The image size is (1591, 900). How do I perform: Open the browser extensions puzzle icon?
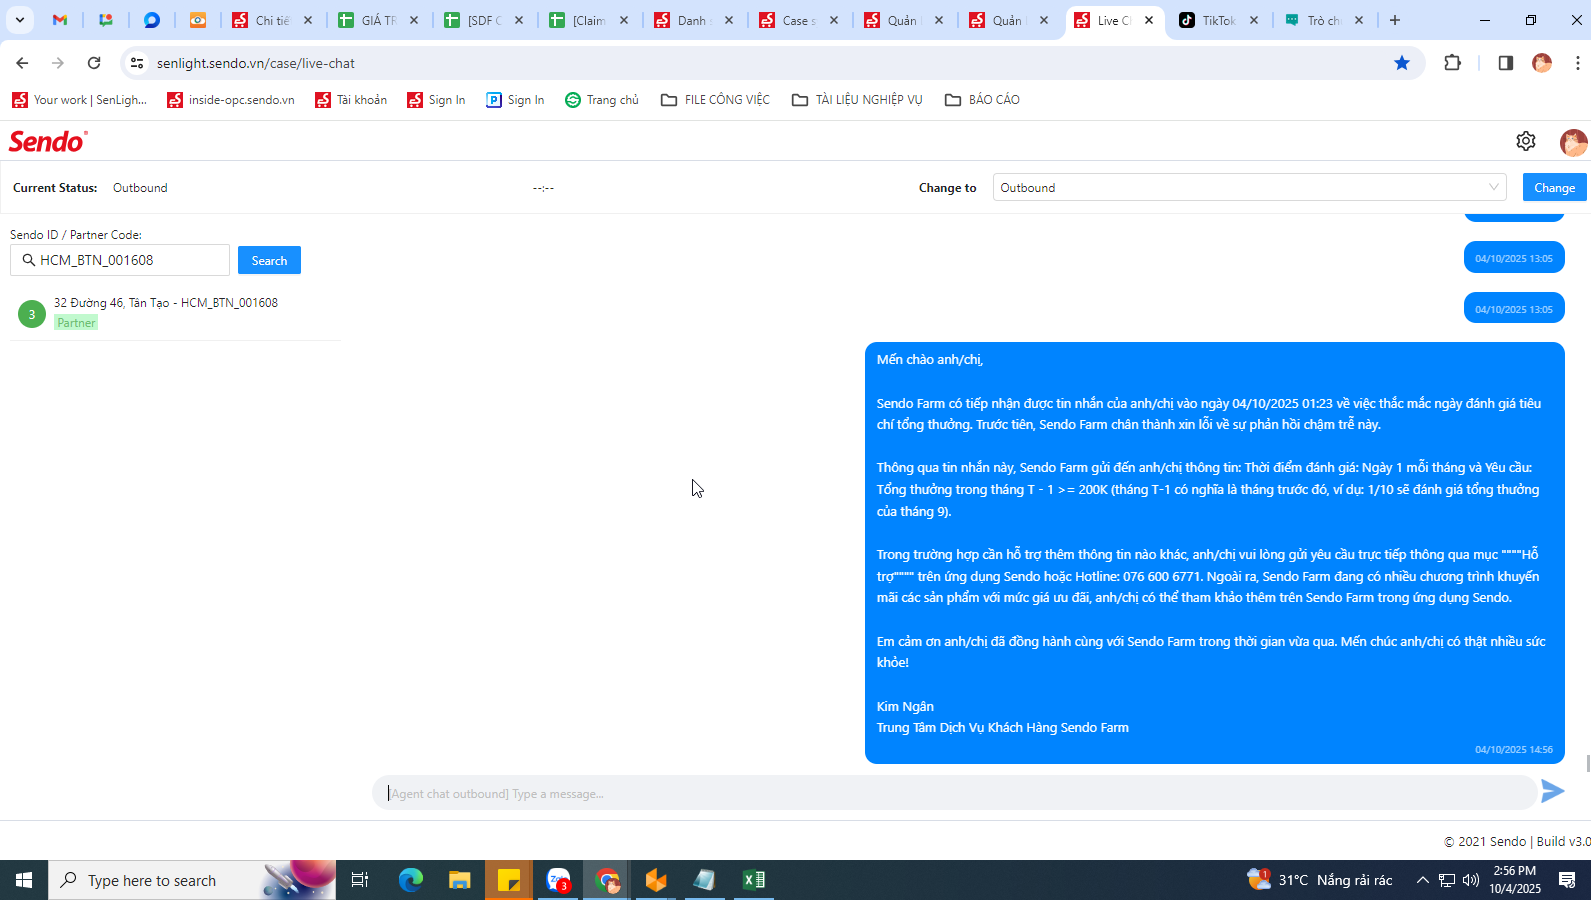pos(1453,63)
